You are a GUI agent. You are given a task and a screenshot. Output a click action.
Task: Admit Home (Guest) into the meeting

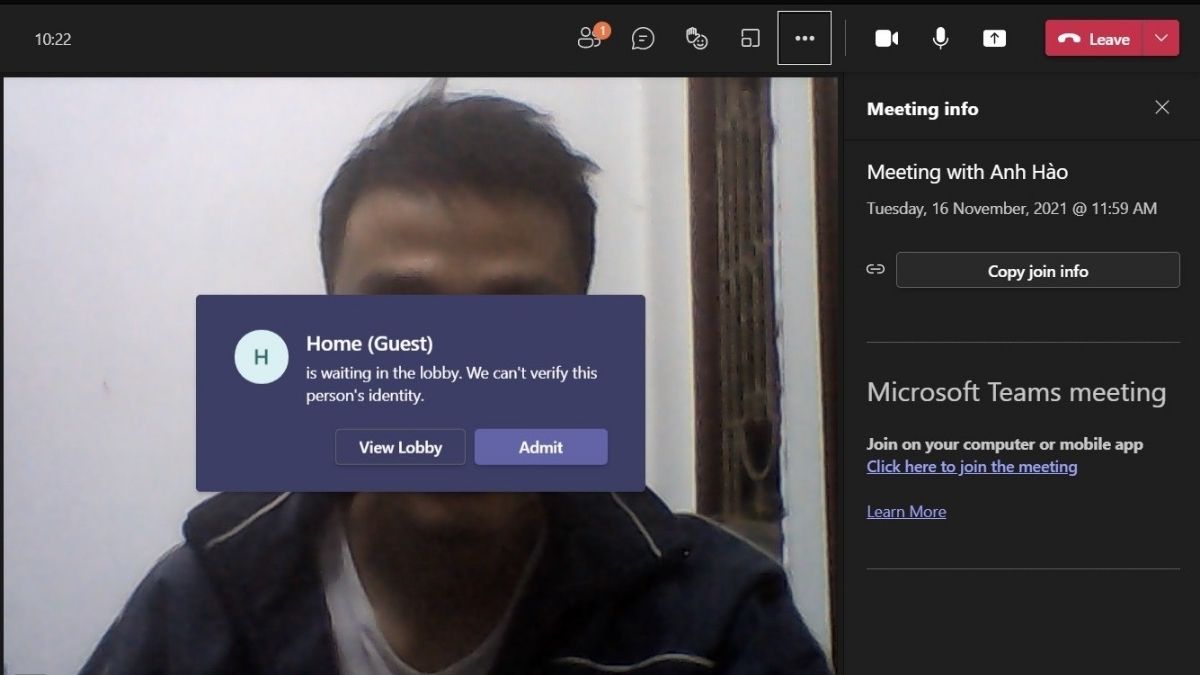(x=541, y=447)
